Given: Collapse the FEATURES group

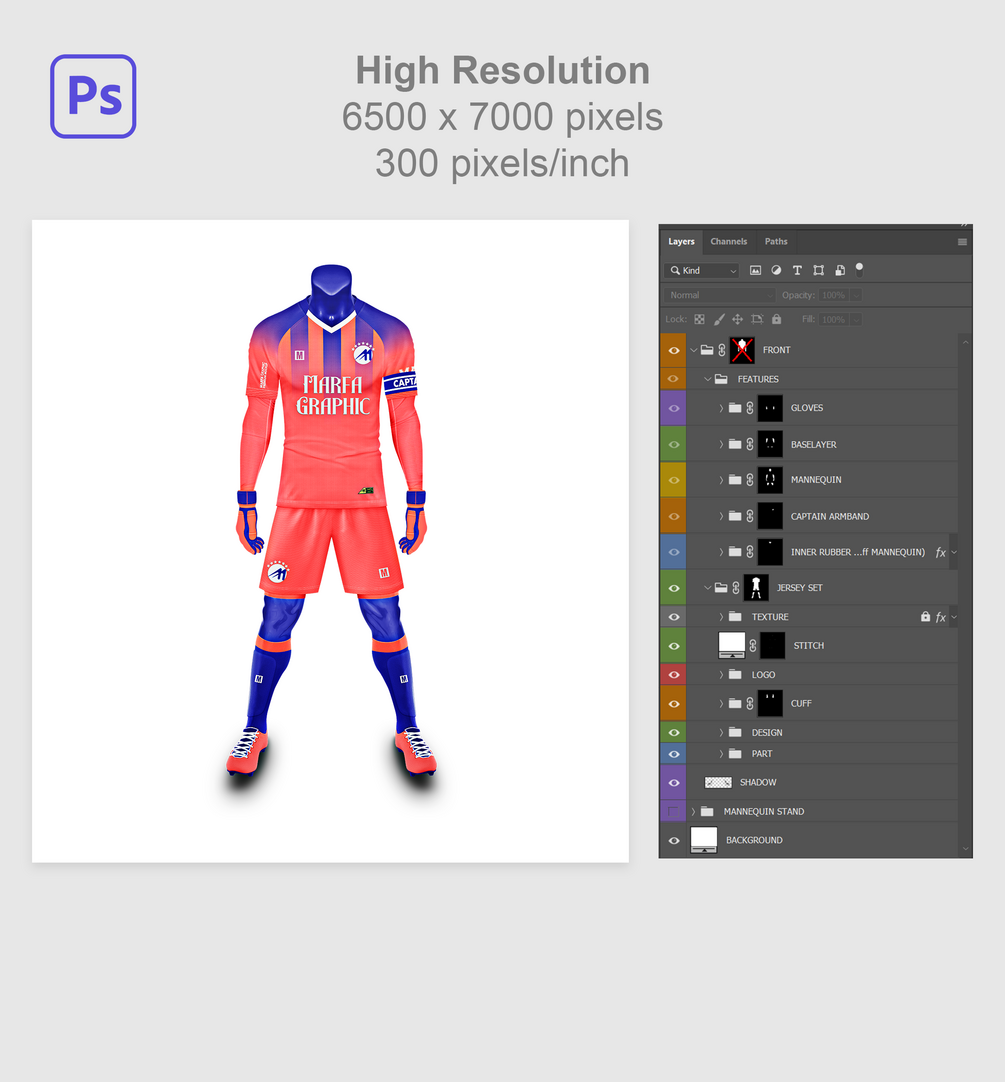Looking at the screenshot, I should click(x=708, y=379).
